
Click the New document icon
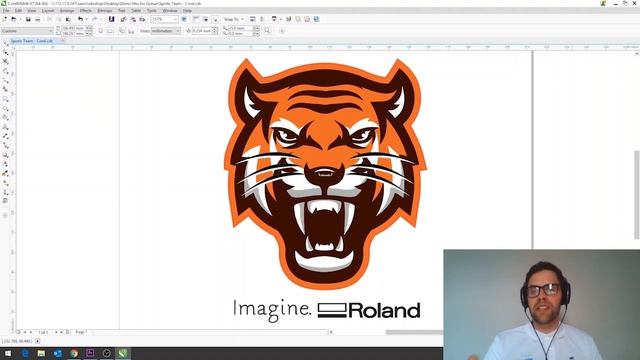4,19
